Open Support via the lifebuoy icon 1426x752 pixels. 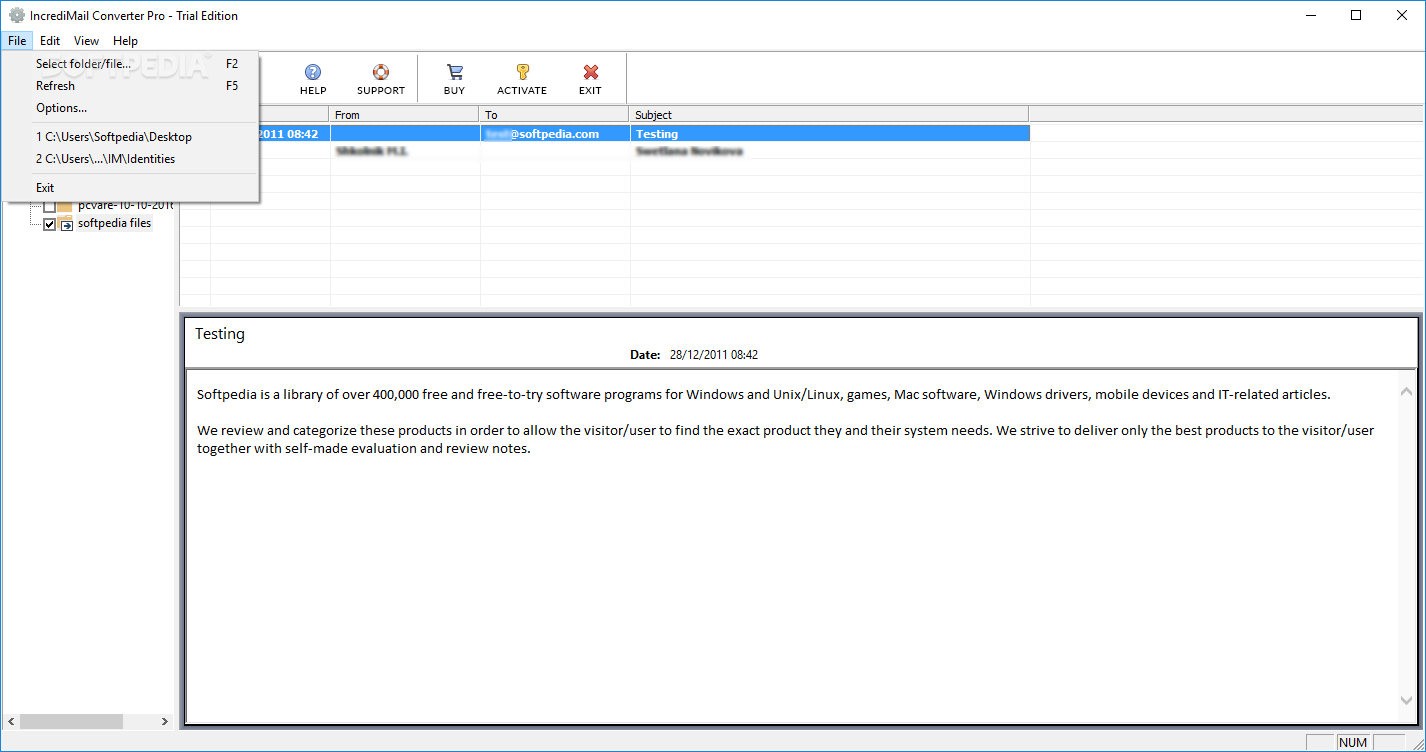point(381,72)
